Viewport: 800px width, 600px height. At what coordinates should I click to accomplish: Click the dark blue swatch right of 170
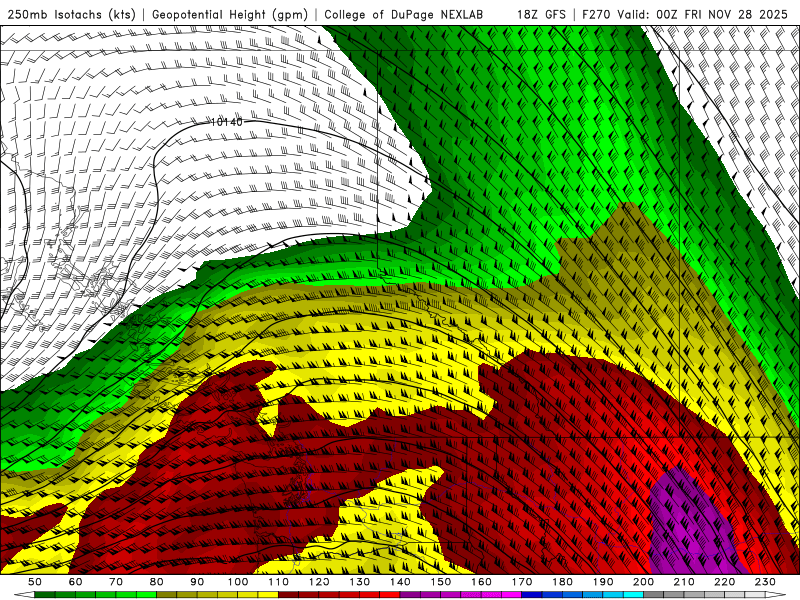[x=532, y=595]
